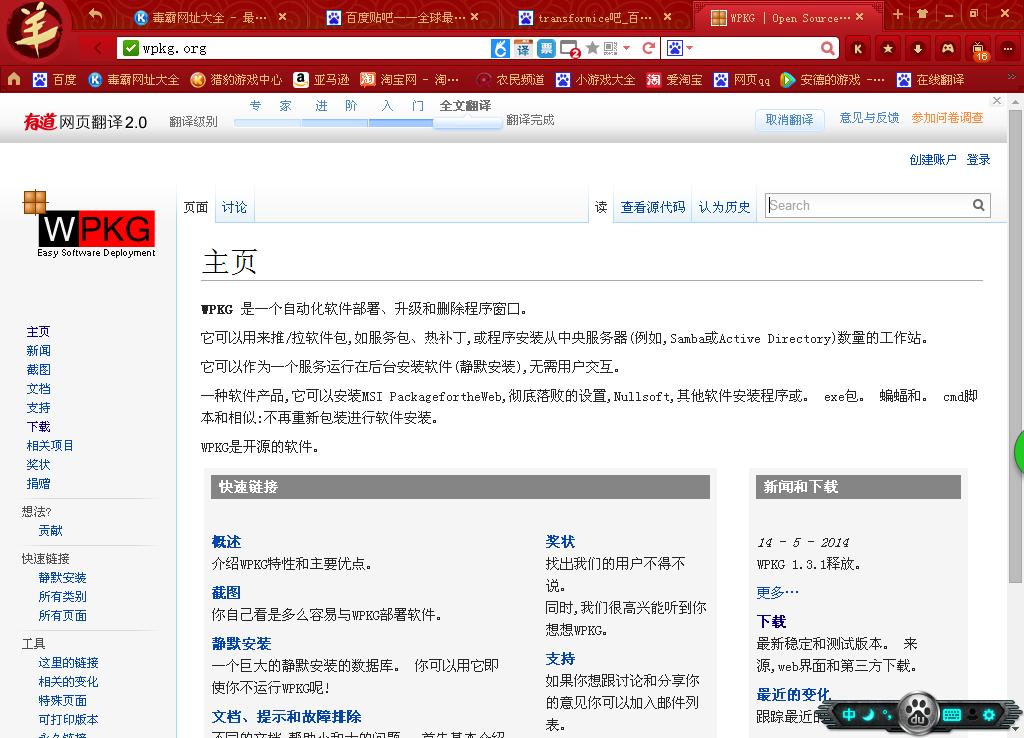Click the game controller toolbar button
1024x738 pixels.
948,48
